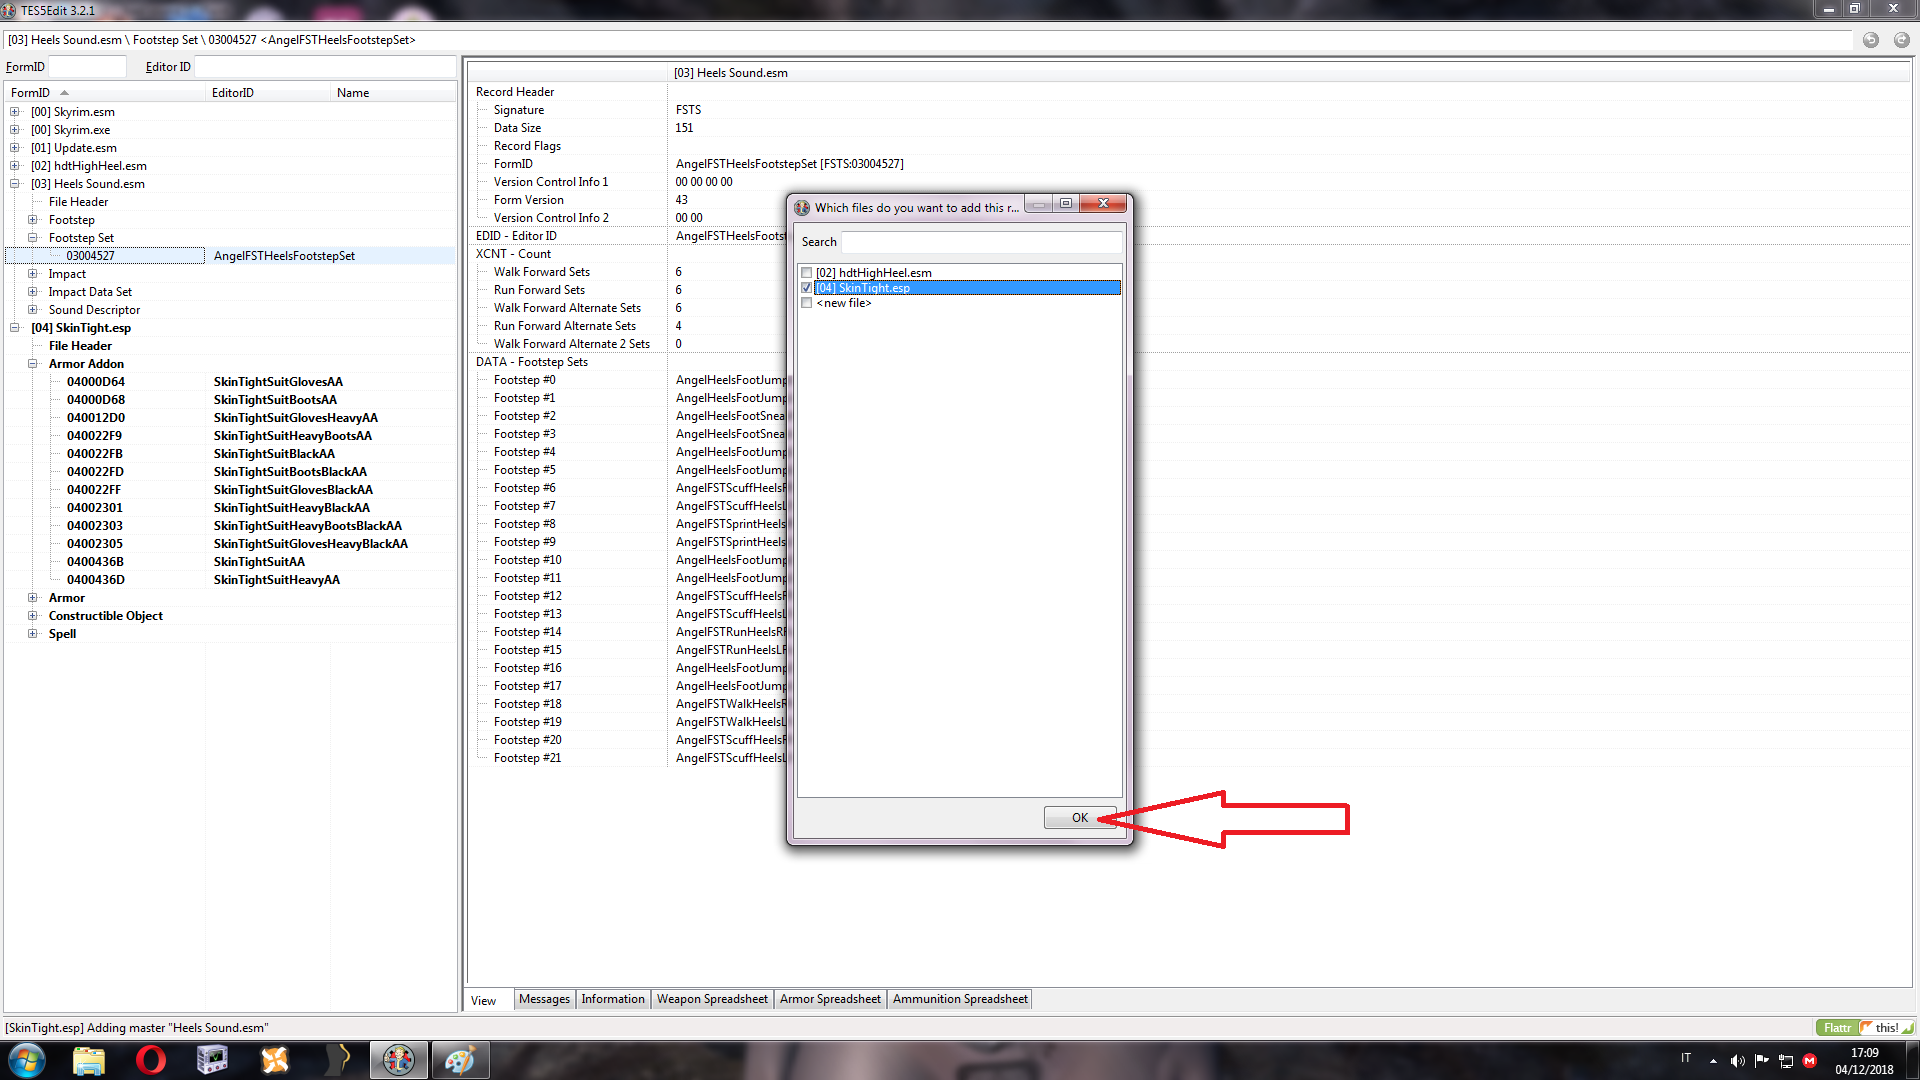
Task: Switch to the TES5Edit taskbar button
Action: pos(399,1059)
